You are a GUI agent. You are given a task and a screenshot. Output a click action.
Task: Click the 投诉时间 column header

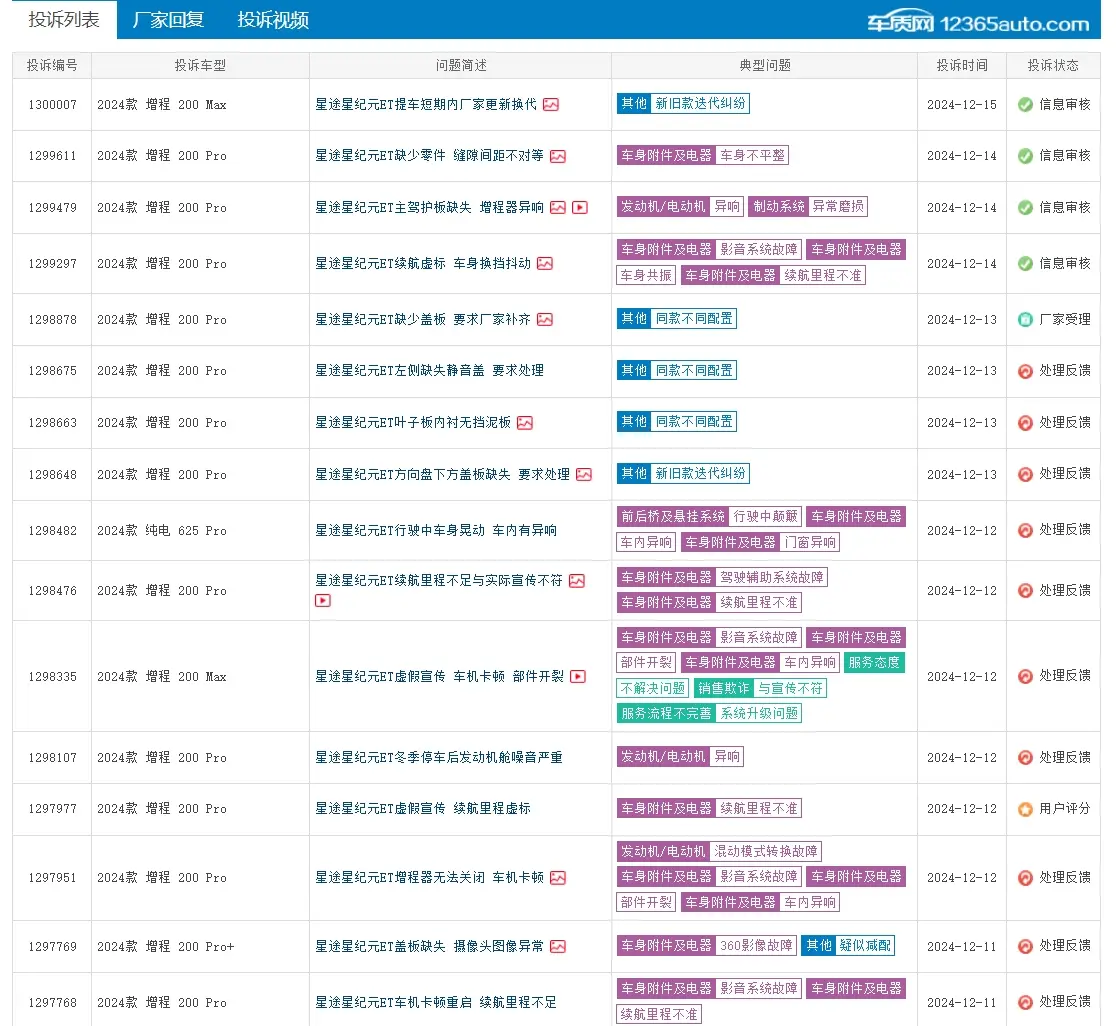(x=962, y=65)
